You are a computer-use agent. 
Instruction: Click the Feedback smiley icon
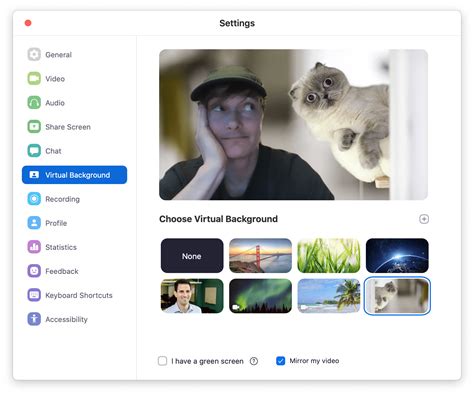[x=34, y=271]
